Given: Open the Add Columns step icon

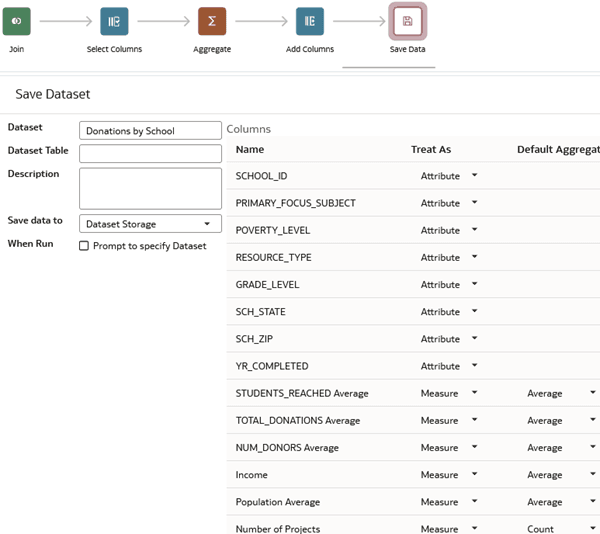Looking at the screenshot, I should 310,21.
